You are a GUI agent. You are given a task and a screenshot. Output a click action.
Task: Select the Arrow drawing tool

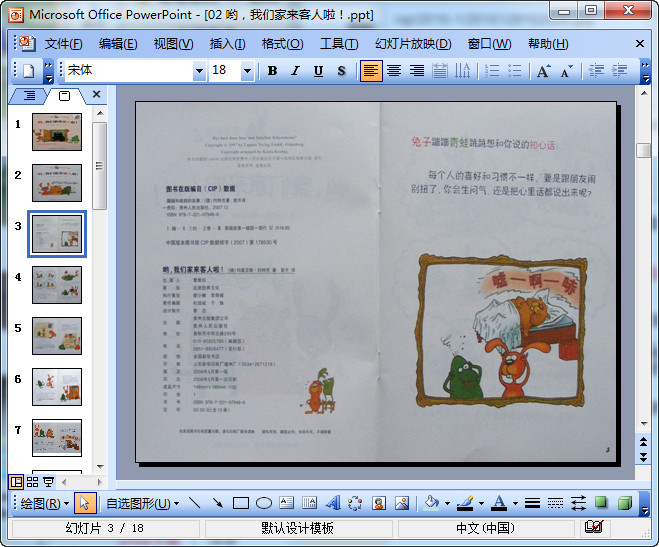coord(218,503)
